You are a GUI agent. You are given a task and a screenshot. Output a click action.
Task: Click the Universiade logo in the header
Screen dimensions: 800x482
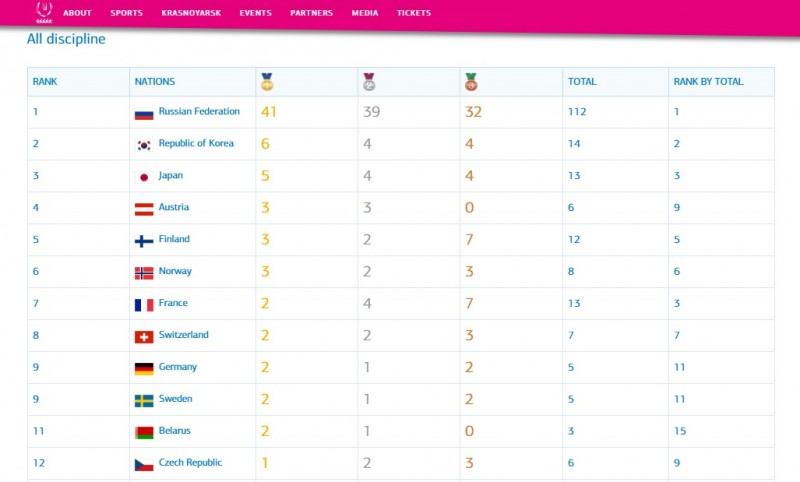[x=44, y=12]
